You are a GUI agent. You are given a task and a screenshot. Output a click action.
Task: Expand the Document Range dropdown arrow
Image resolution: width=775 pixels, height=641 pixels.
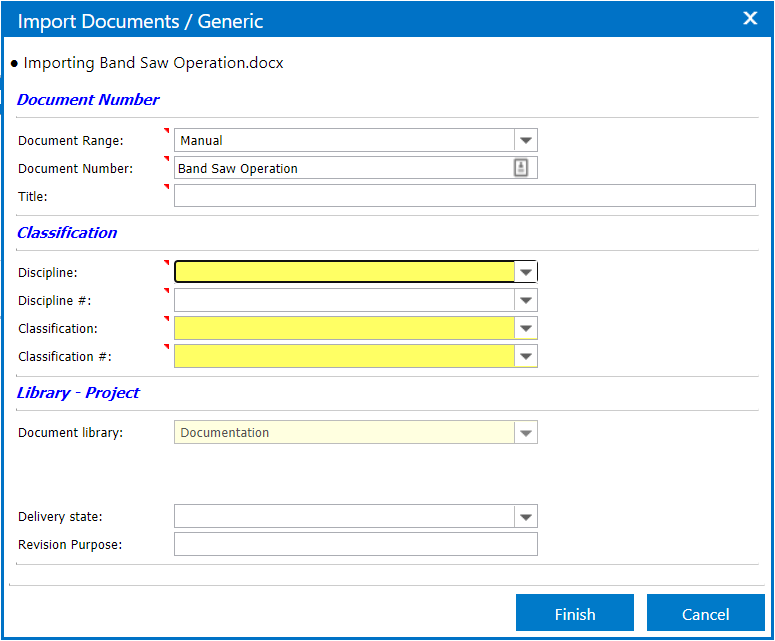[x=526, y=141]
